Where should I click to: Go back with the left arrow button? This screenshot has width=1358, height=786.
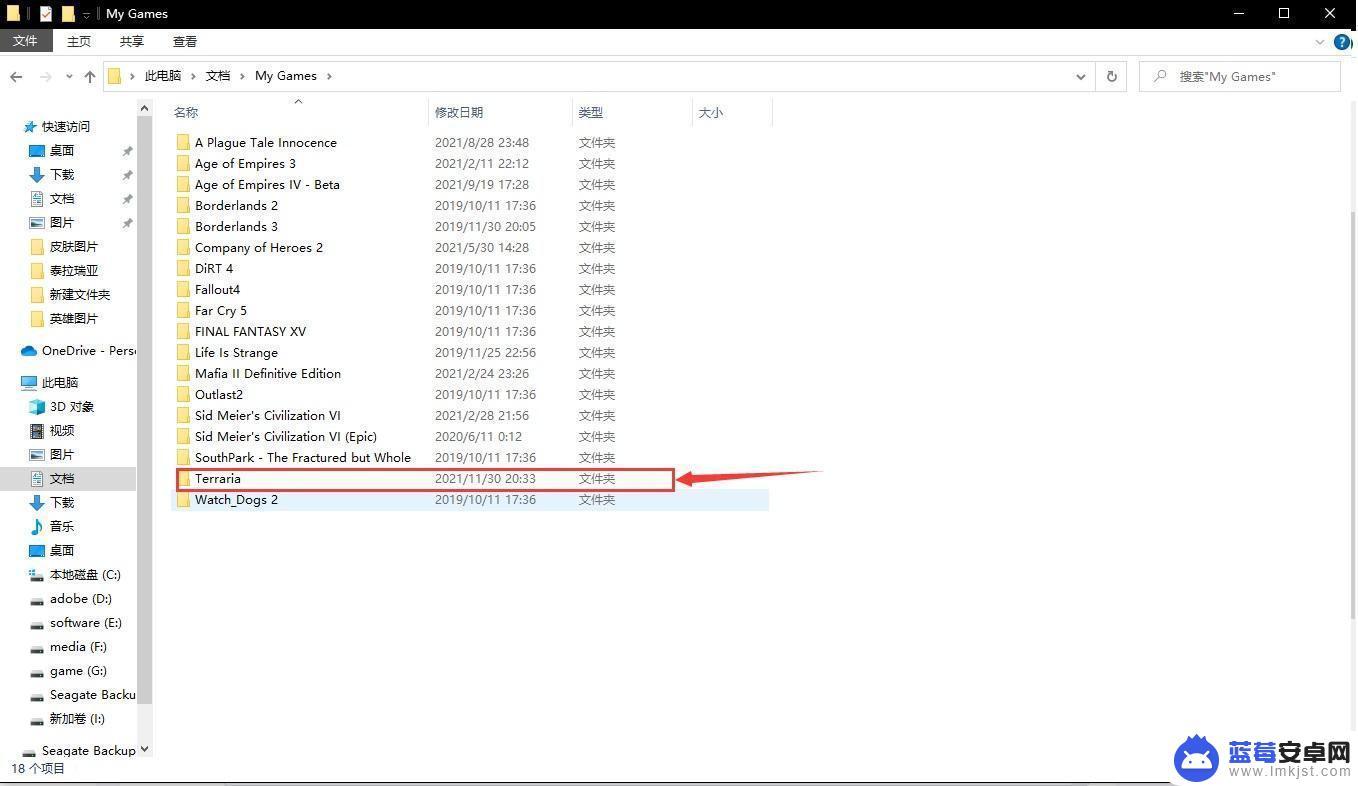click(16, 76)
